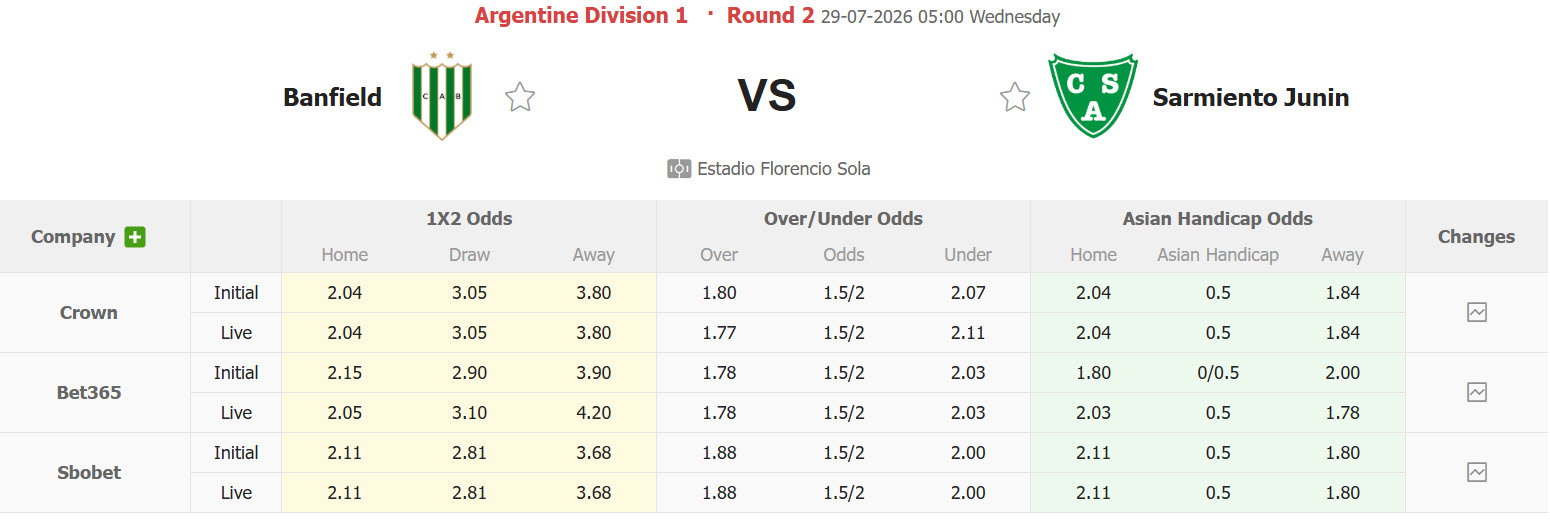Click the Sarmiento Junin green shield crest

1093,96
